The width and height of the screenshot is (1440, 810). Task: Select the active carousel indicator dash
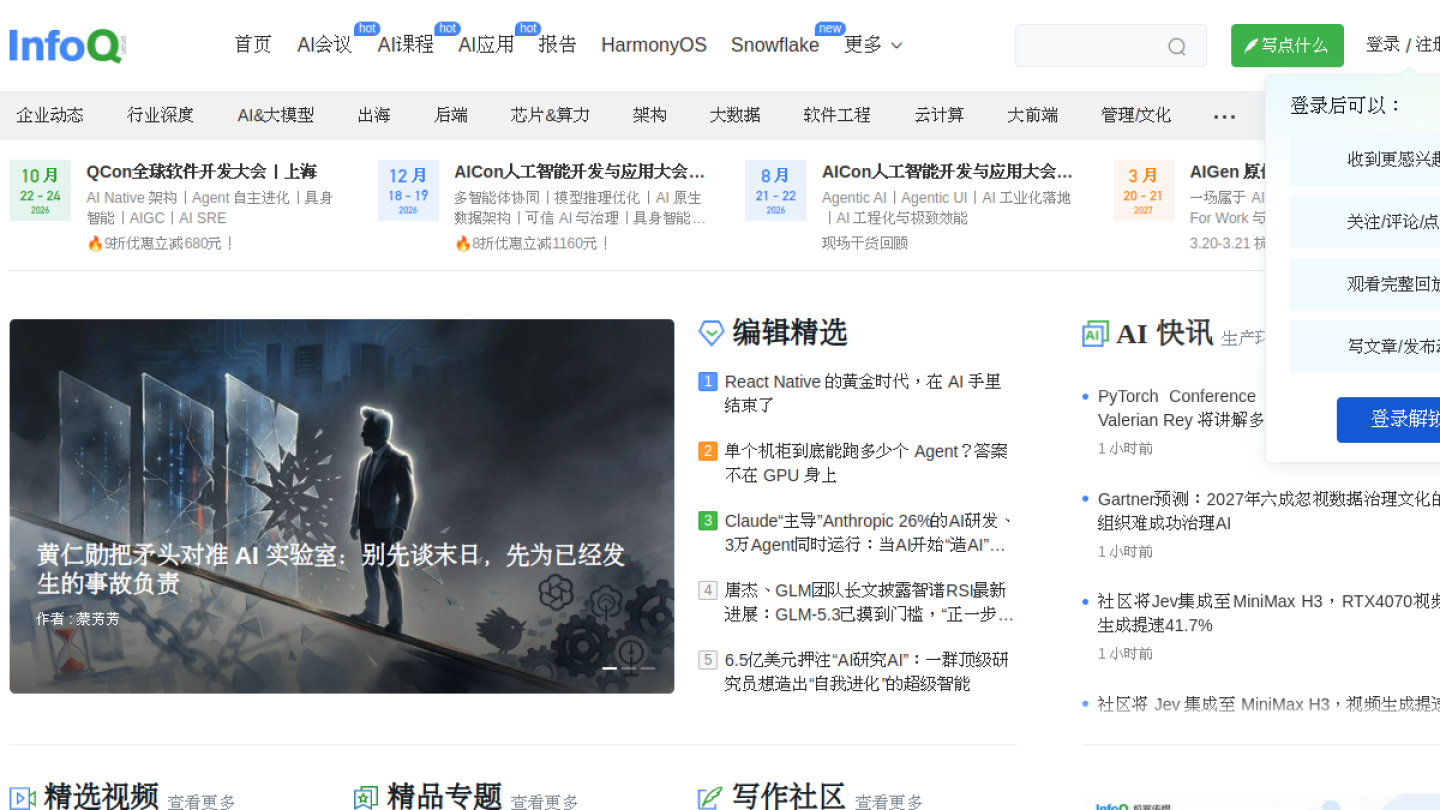609,668
